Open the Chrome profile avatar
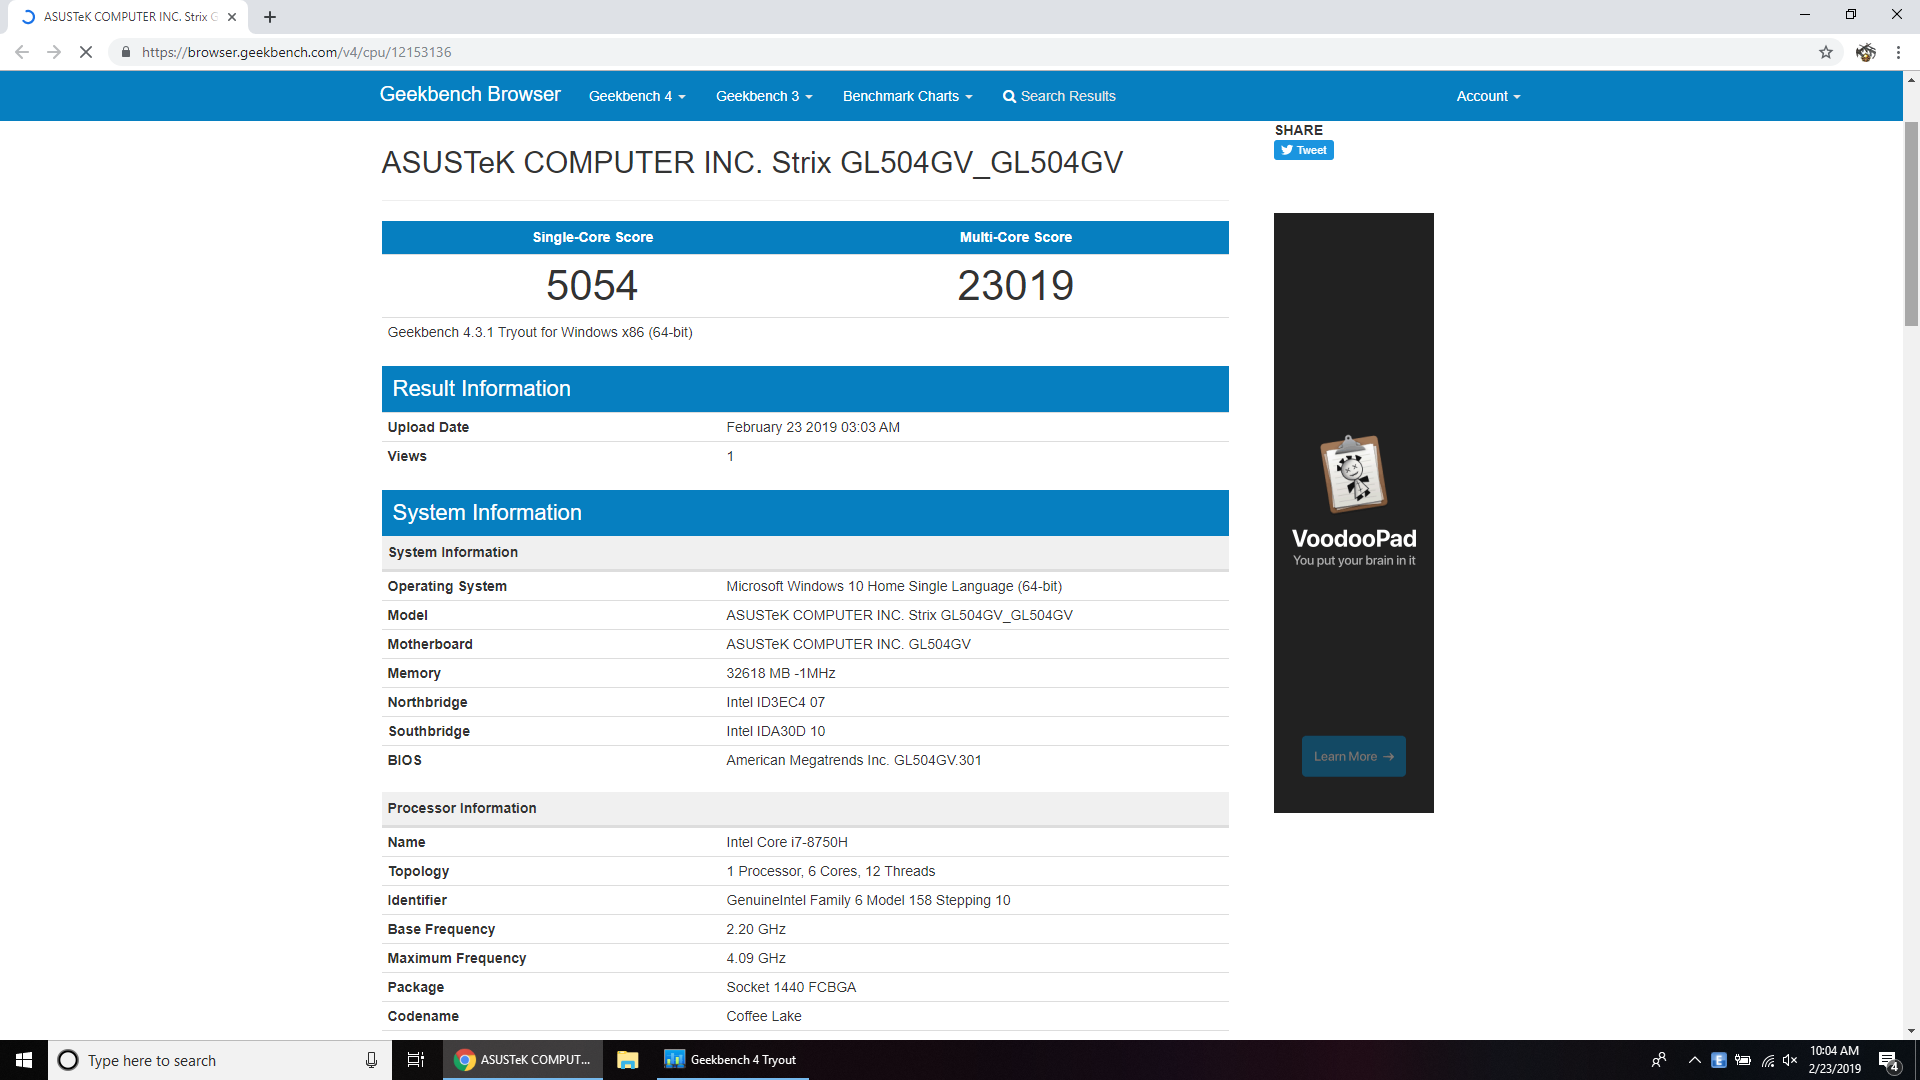Viewport: 1920px width, 1080px height. (x=1865, y=52)
